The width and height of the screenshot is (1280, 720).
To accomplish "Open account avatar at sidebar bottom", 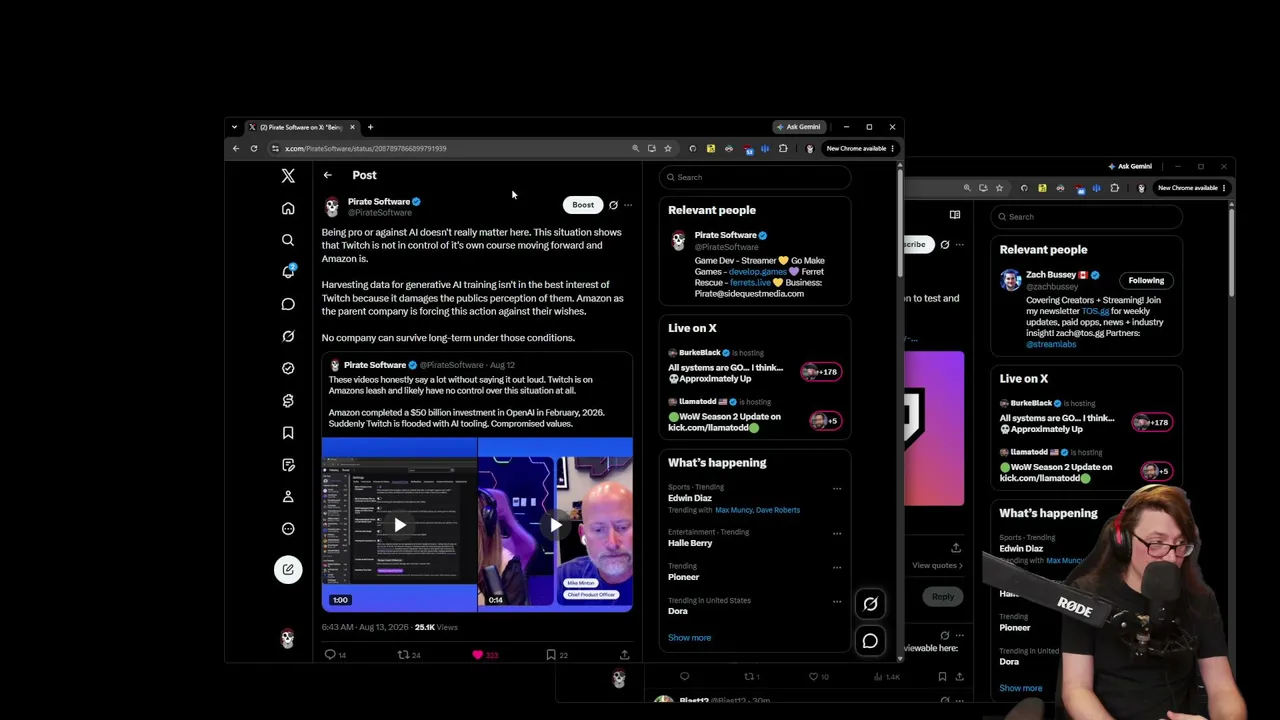I will 288,638.
